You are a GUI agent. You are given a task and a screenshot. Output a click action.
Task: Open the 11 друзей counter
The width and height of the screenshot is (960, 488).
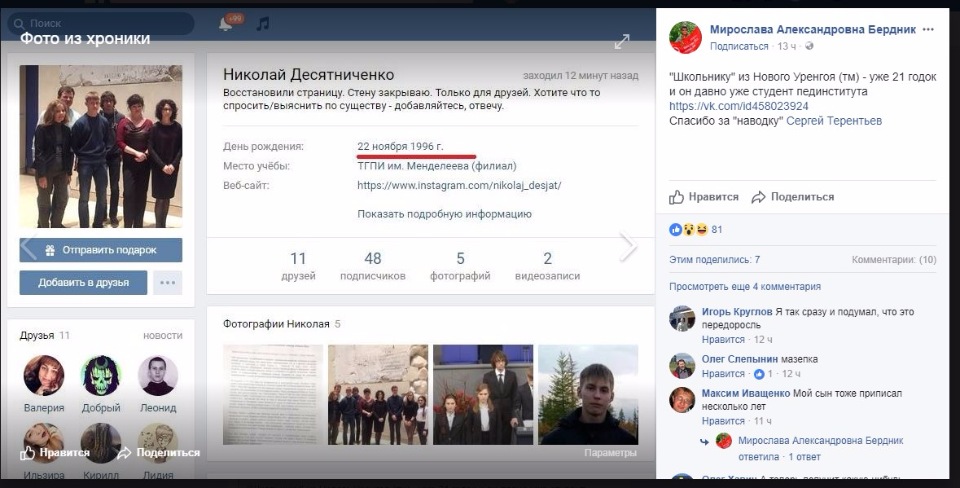click(x=298, y=266)
